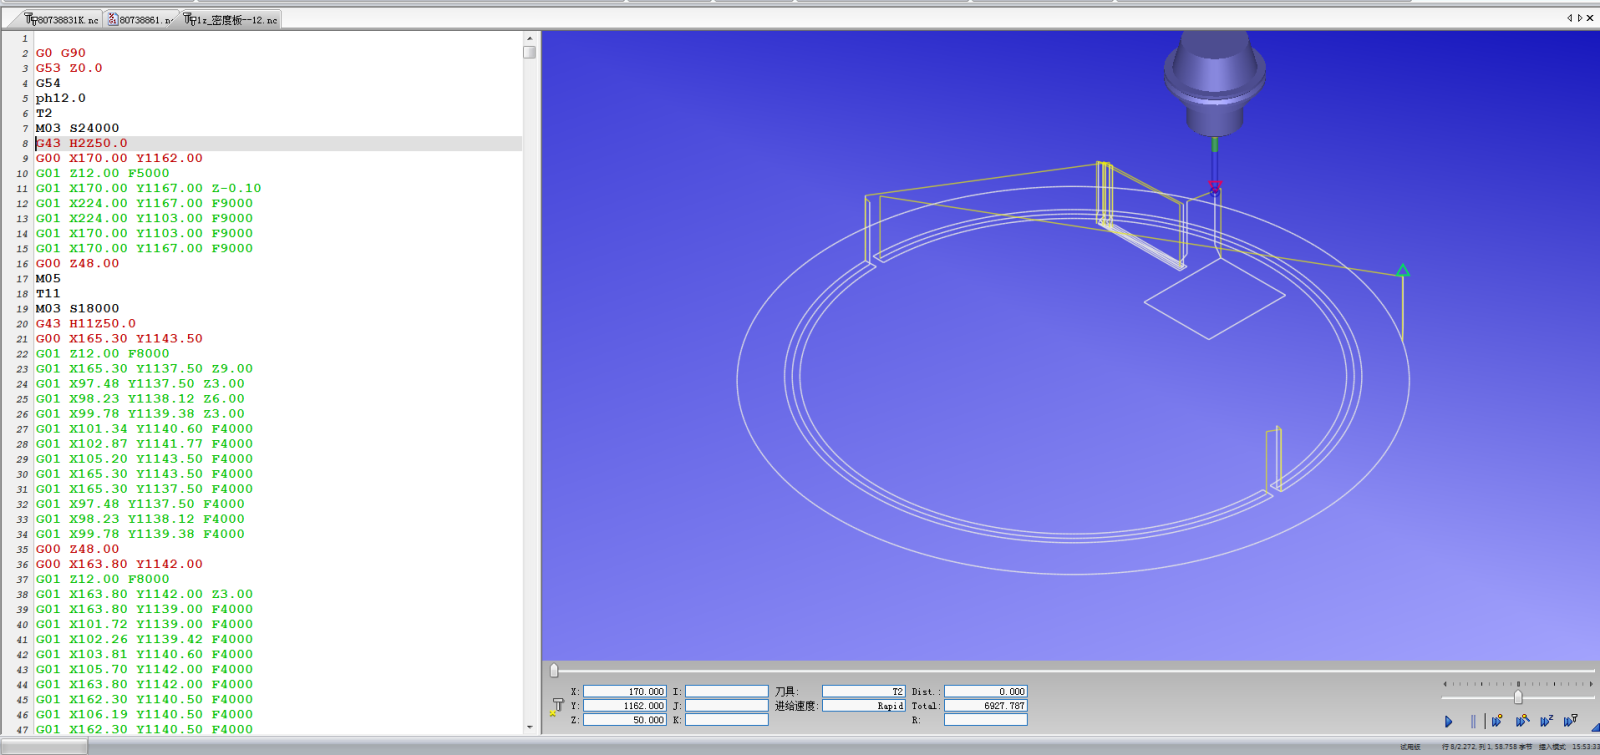
Task: Pause the toolpath simulation
Action: point(1472,721)
